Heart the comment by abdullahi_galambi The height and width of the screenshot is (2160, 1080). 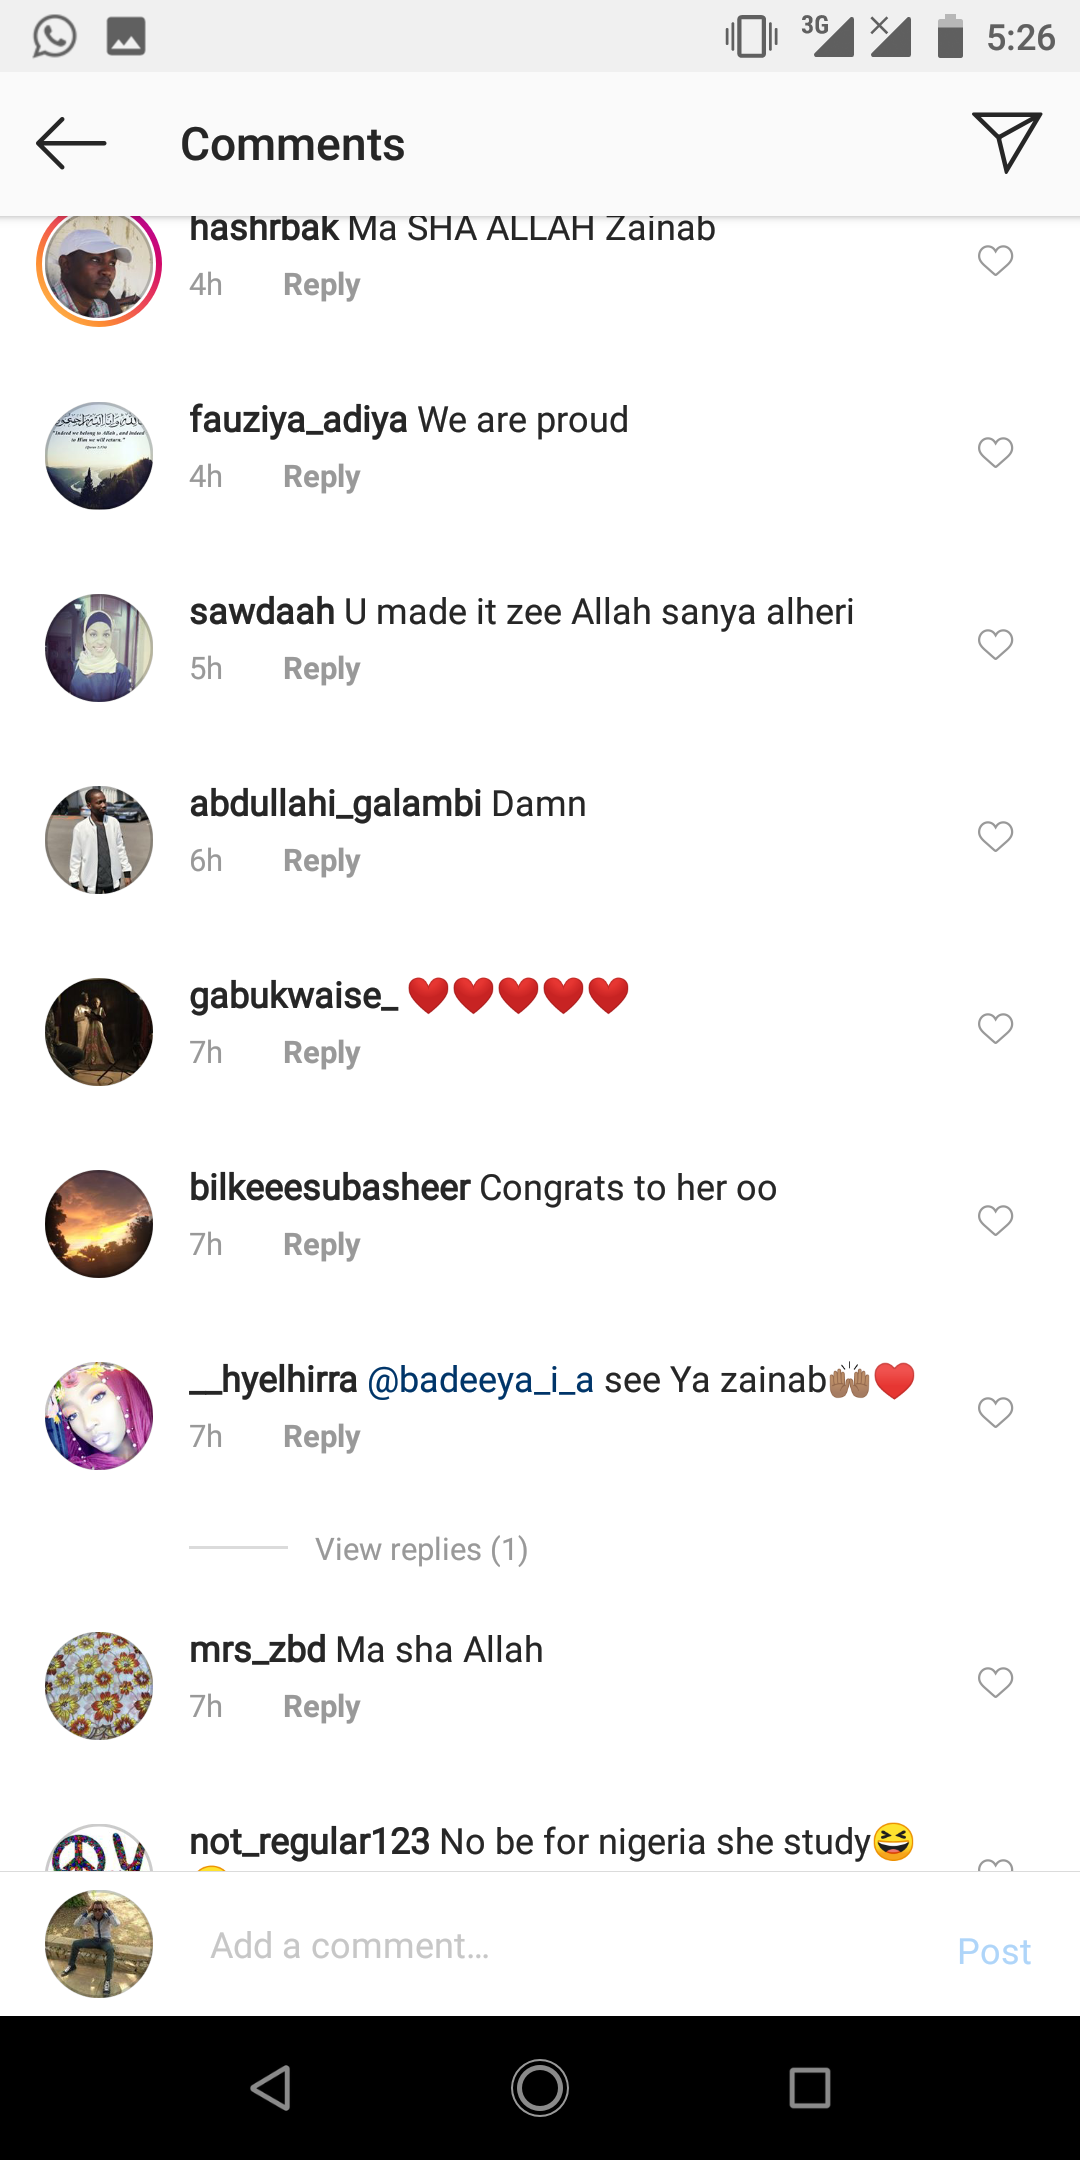[995, 837]
